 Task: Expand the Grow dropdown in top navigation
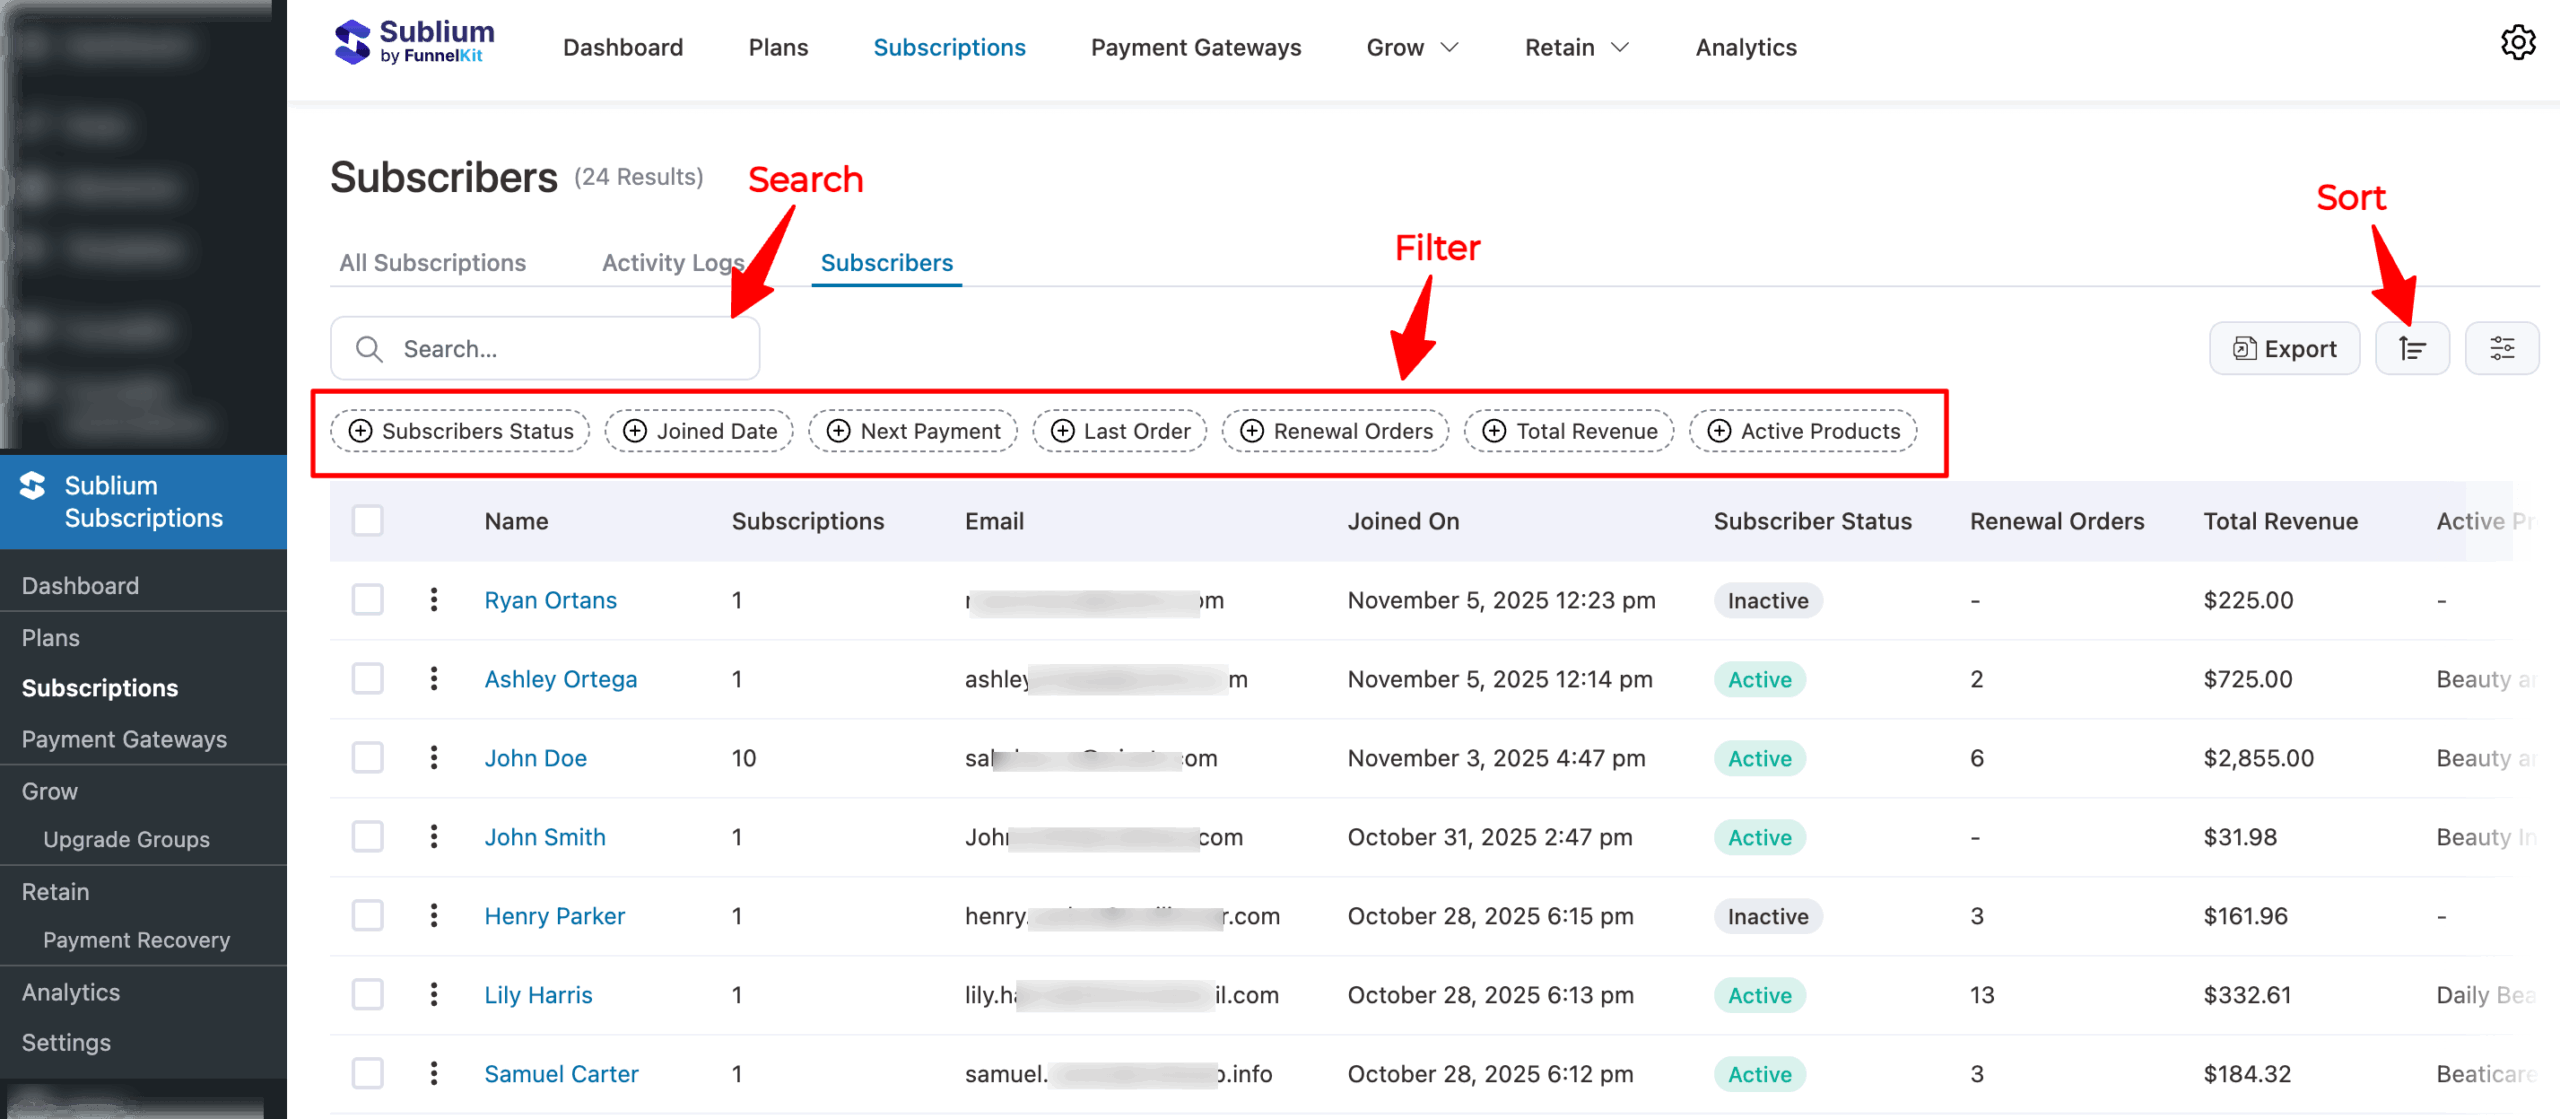[x=1412, y=46]
